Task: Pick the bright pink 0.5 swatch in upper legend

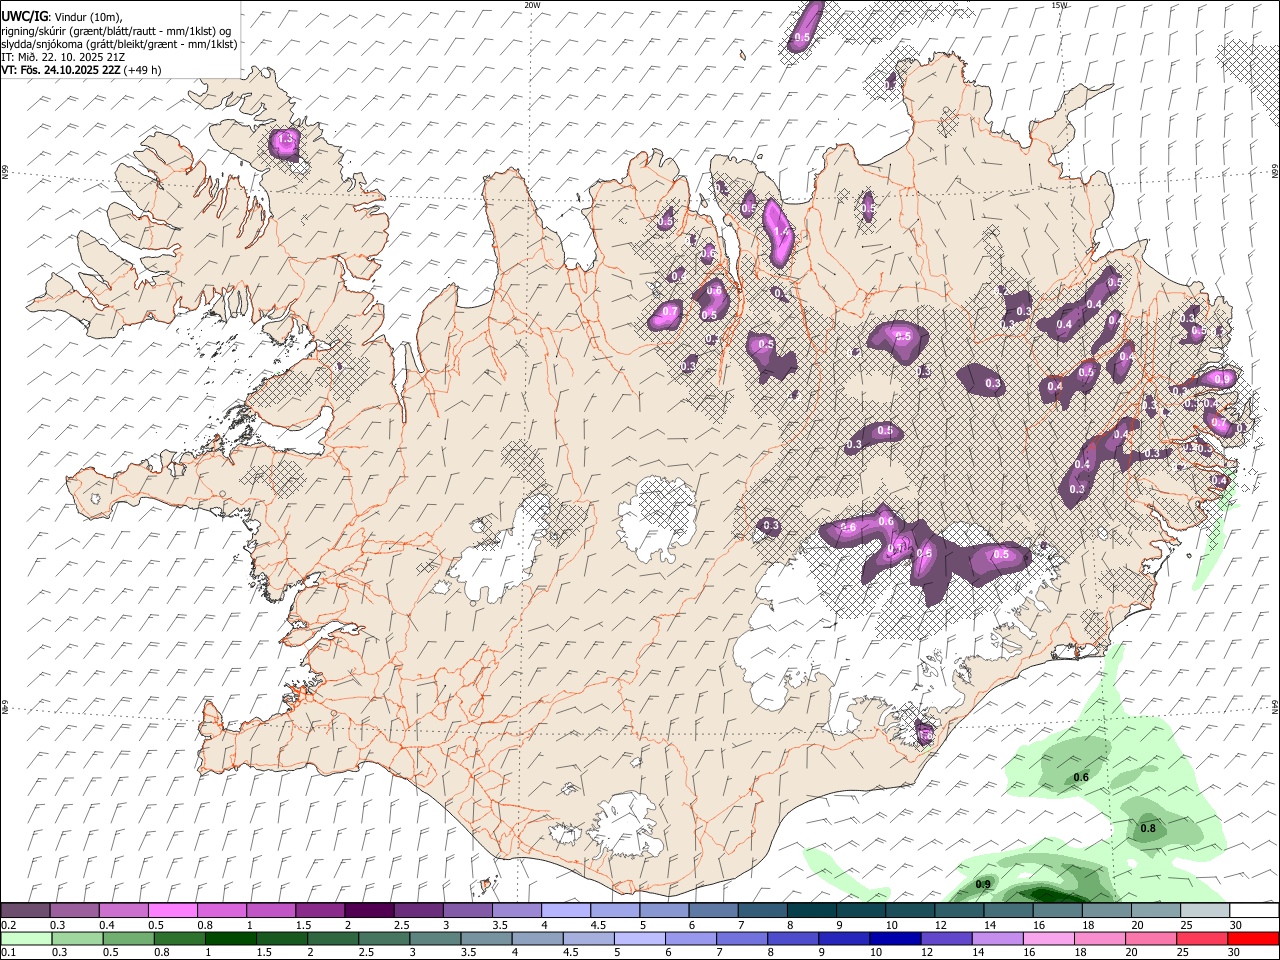Action: [172, 910]
